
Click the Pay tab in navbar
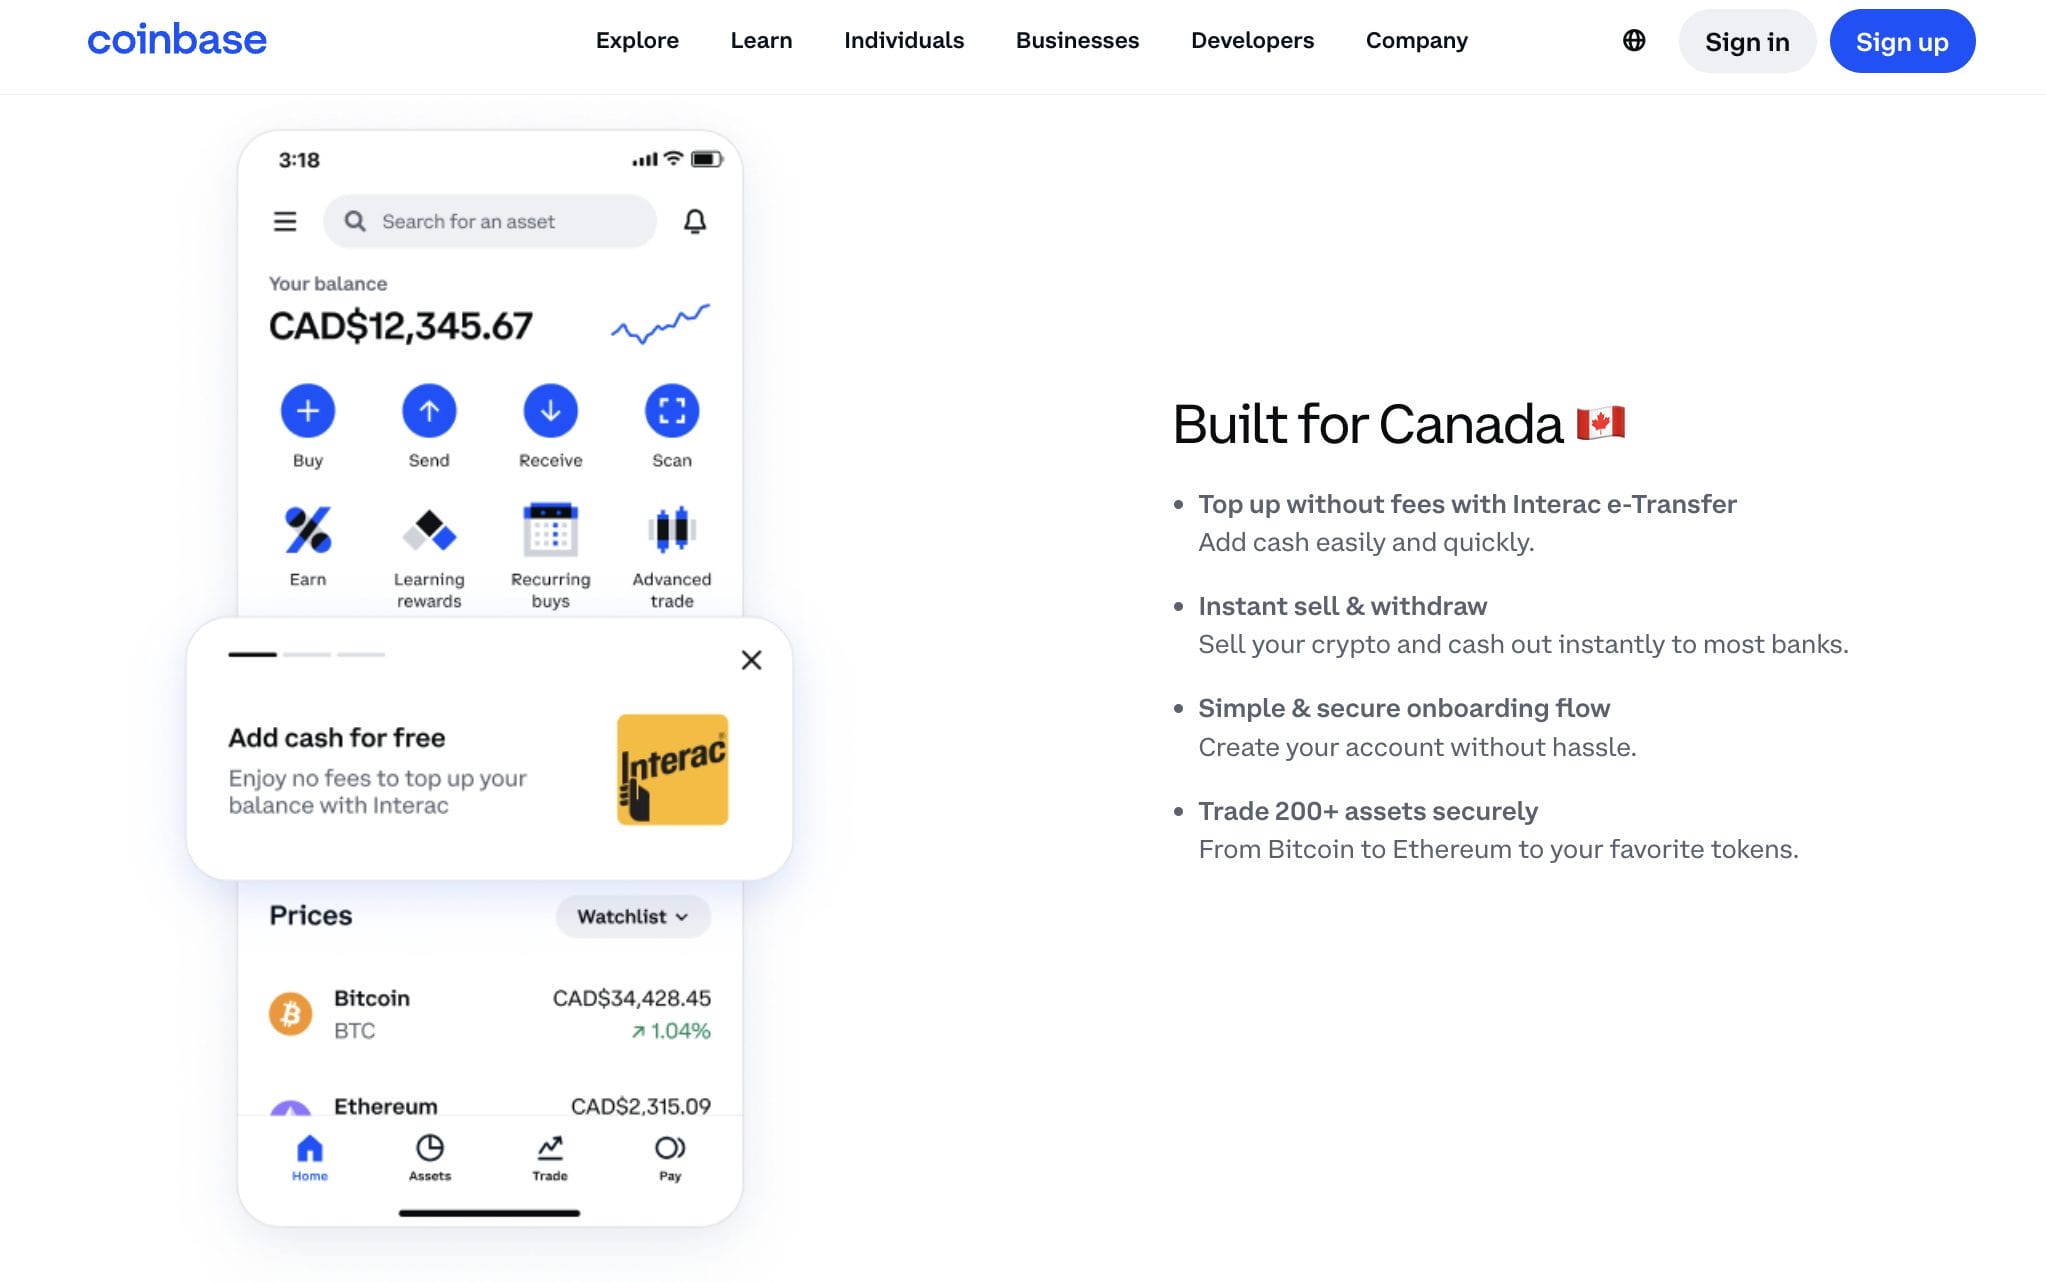(x=670, y=1156)
